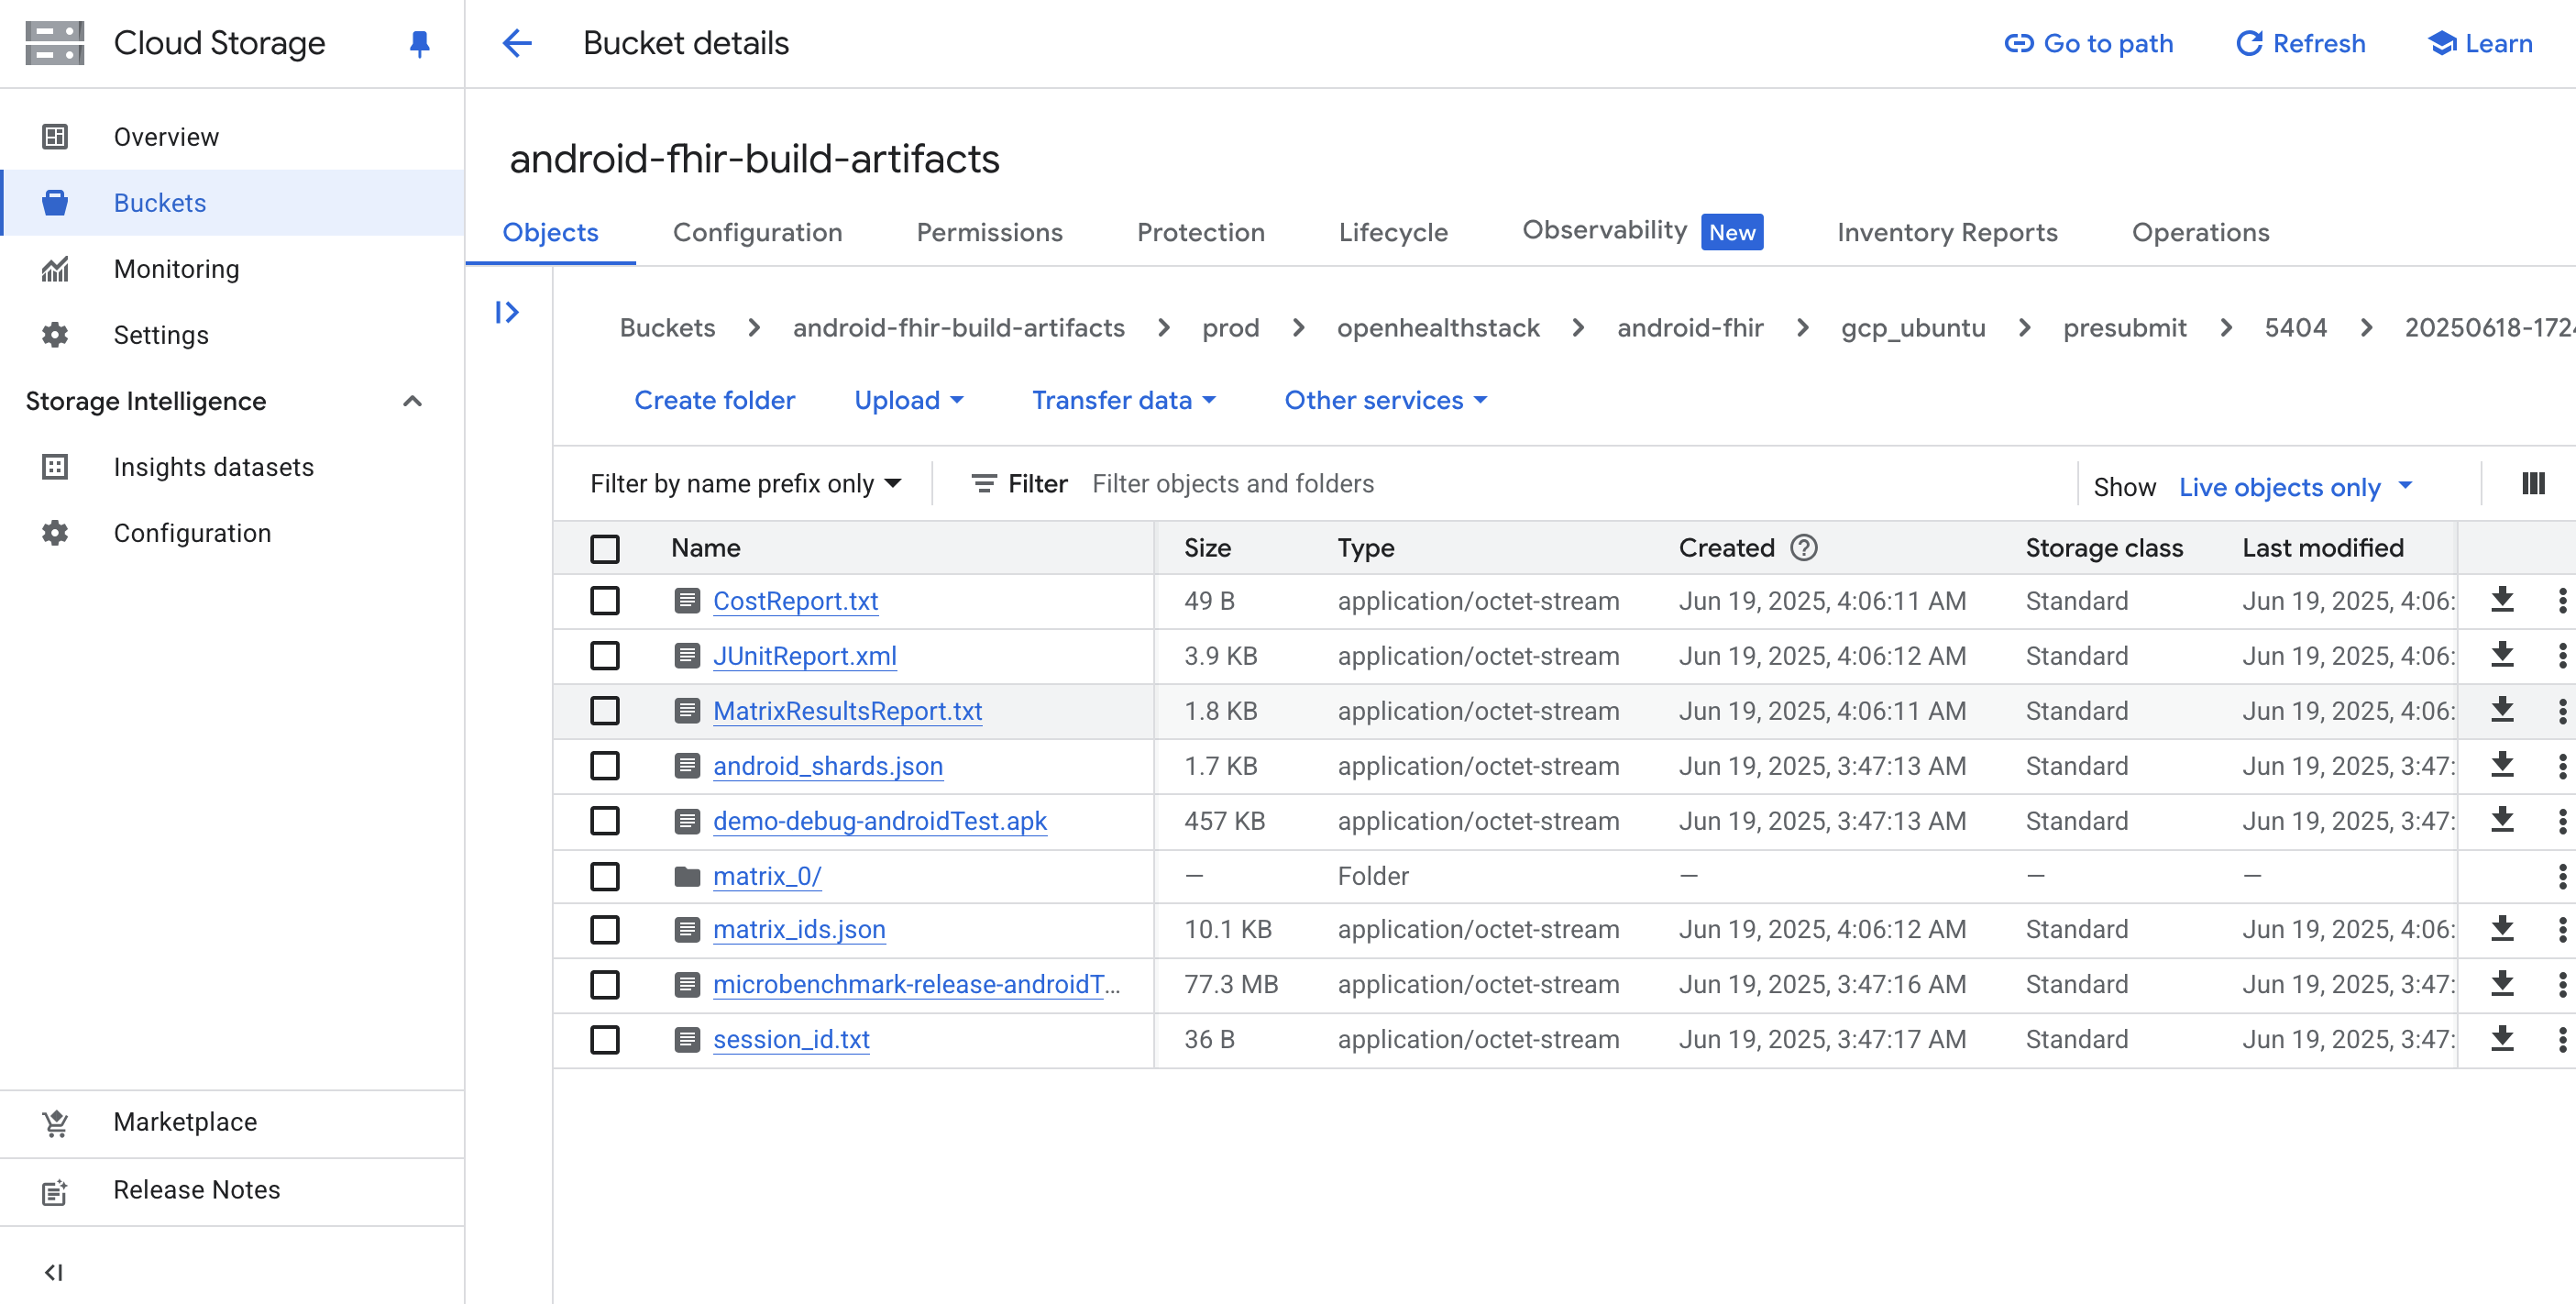The image size is (2576, 1304).
Task: Click the Name column header
Action: (706, 548)
